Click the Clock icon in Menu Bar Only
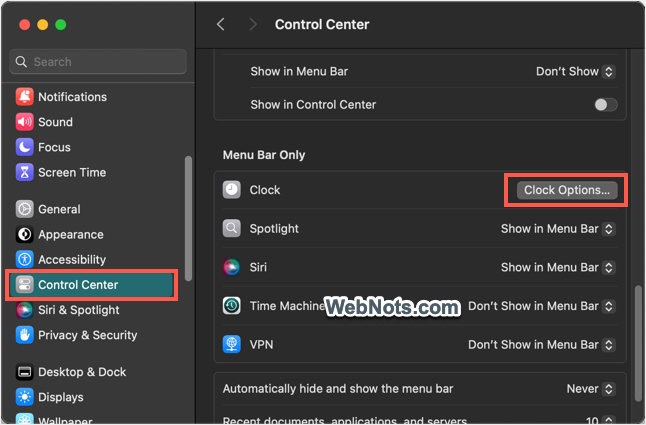 pyautogui.click(x=232, y=190)
